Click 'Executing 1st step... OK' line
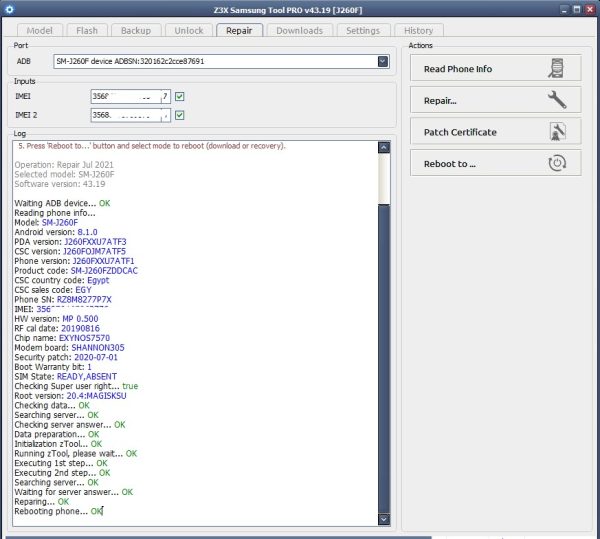Image resolution: width=600 pixels, height=539 pixels. pos(61,463)
